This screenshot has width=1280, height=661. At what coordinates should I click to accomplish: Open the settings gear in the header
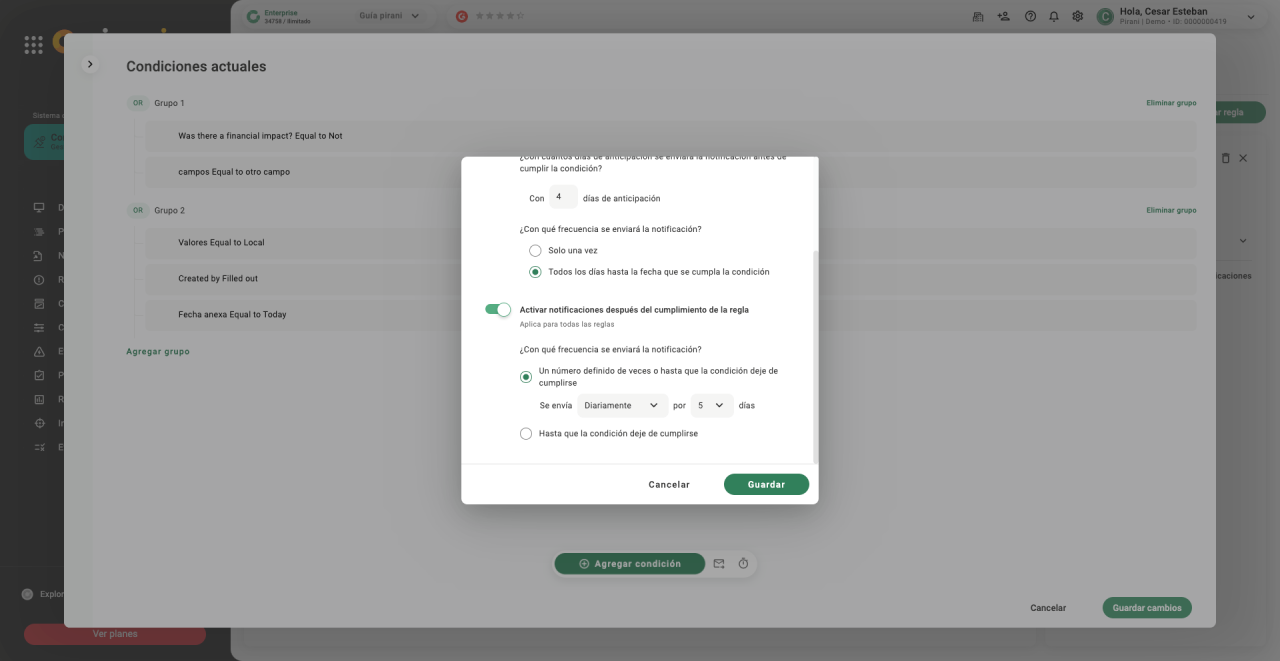coord(1077,16)
